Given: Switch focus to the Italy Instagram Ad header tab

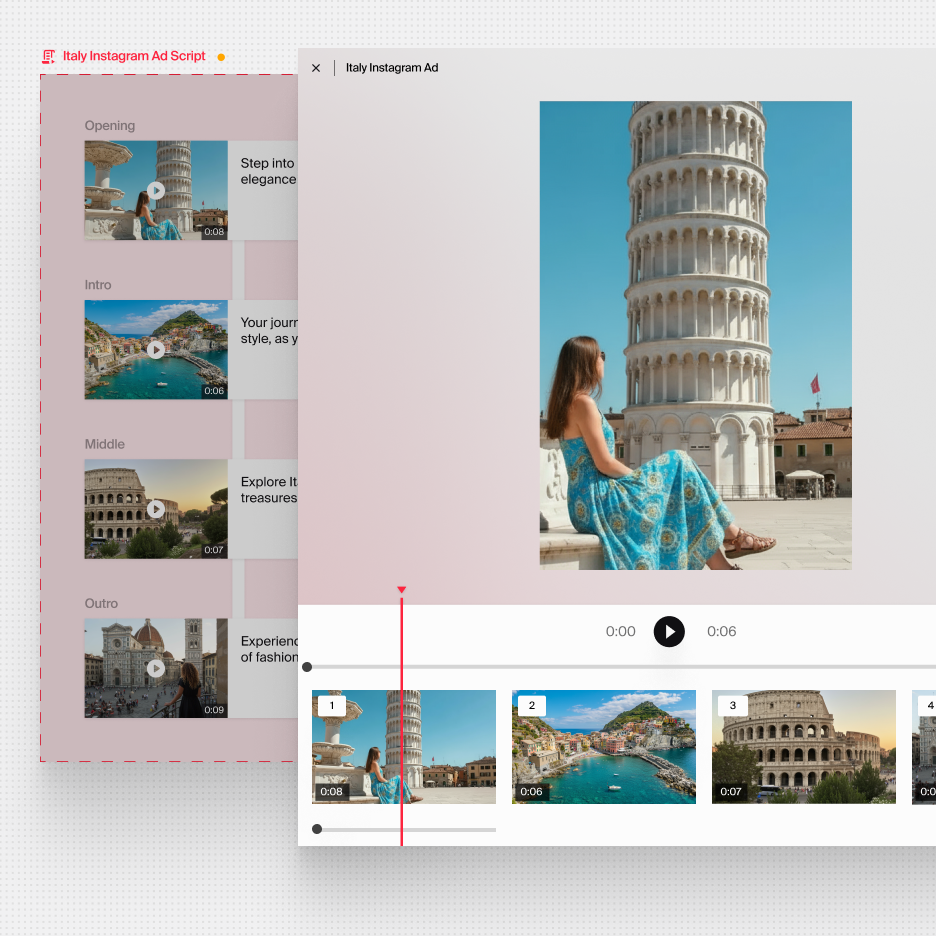Looking at the screenshot, I should coord(392,67).
